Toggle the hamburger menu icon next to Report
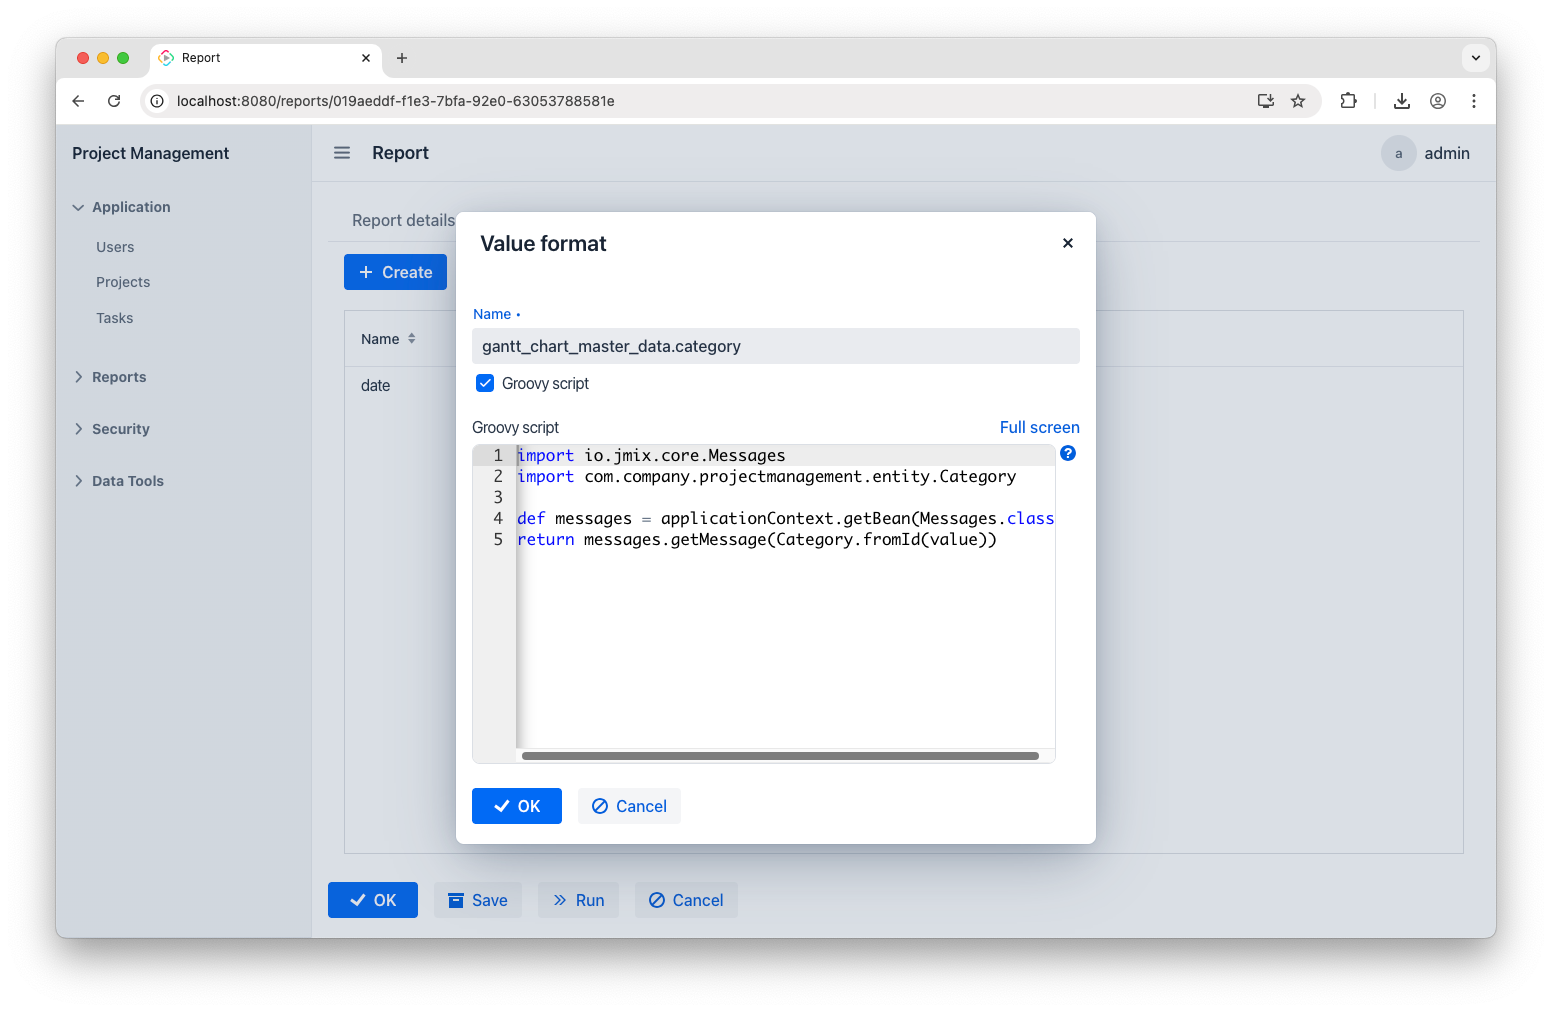 pos(342,153)
